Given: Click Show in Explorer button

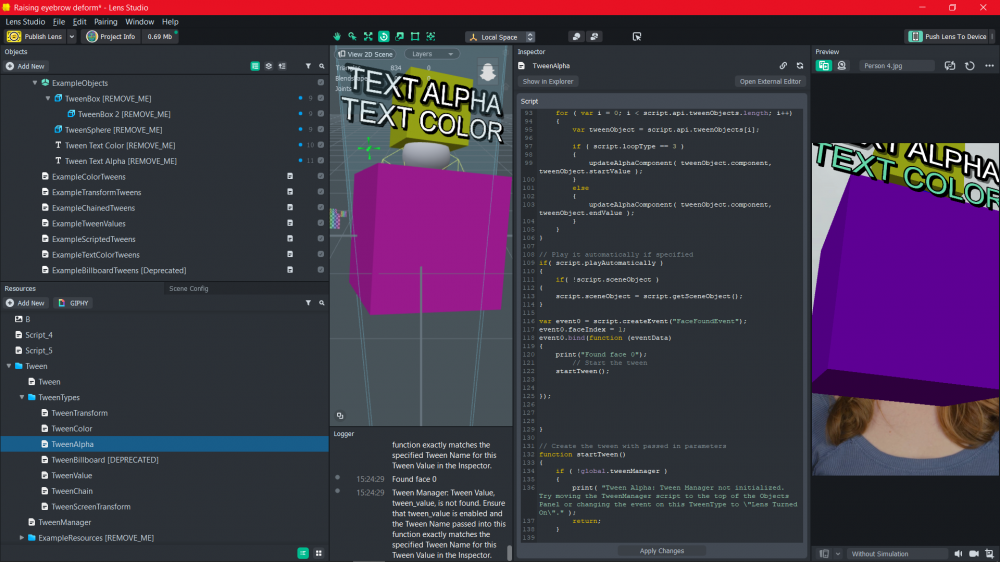Looking at the screenshot, I should 548,82.
